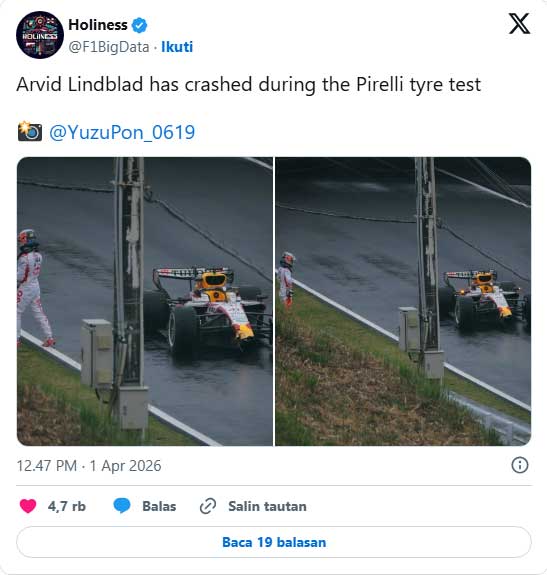
Task: Open the right trackside photo
Action: [x=403, y=301]
